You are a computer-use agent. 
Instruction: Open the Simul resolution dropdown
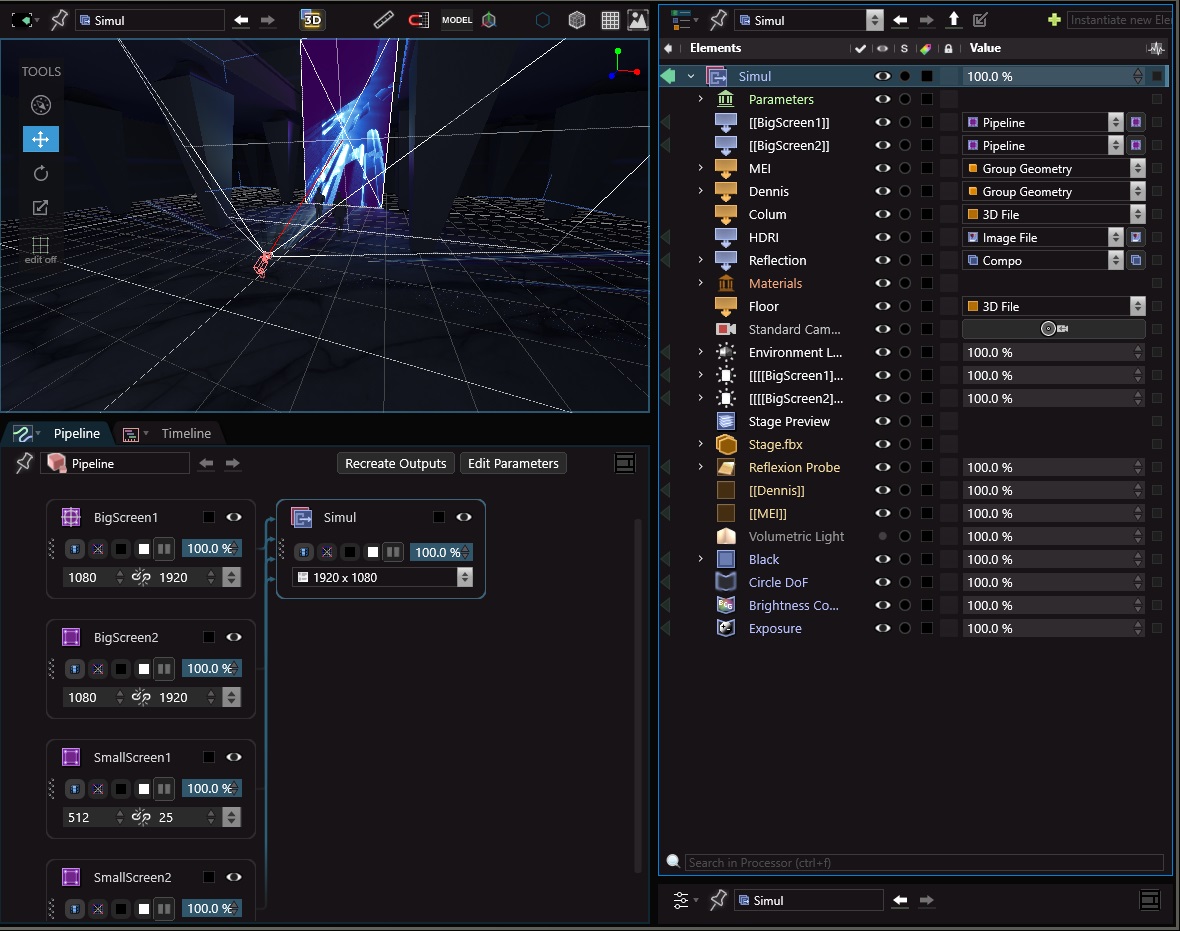(464, 578)
